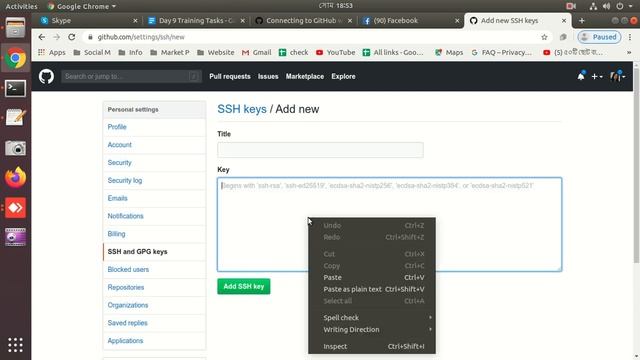The image size is (640, 360).
Task: Open Marketplace in header
Action: (305, 76)
